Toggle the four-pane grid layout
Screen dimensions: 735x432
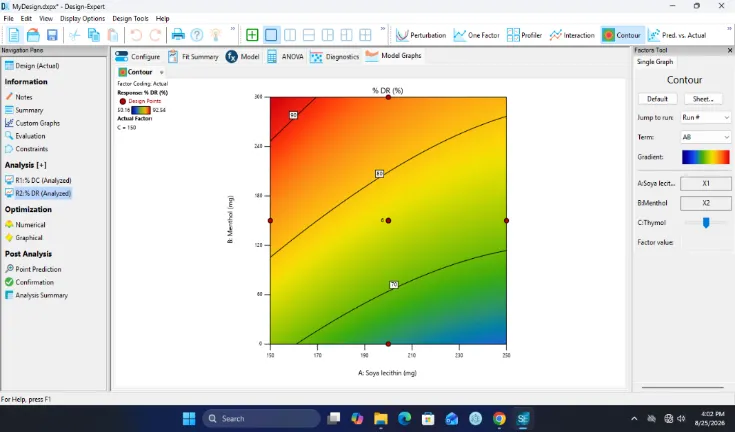coord(365,35)
